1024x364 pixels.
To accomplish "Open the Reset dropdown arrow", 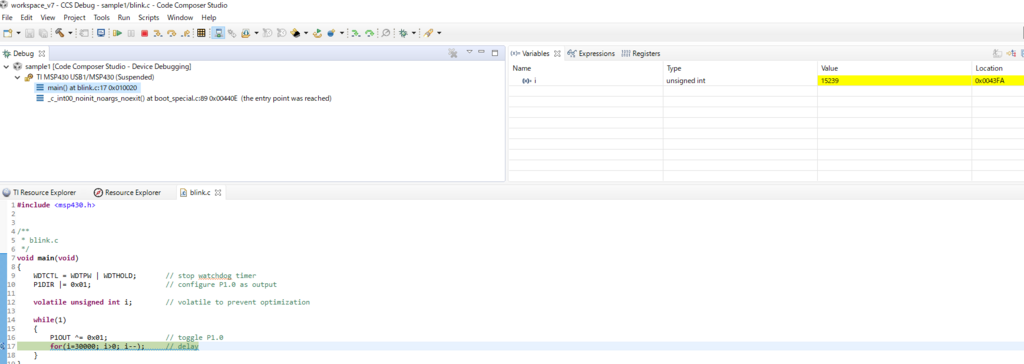I will pyautogui.click(x=306, y=33).
